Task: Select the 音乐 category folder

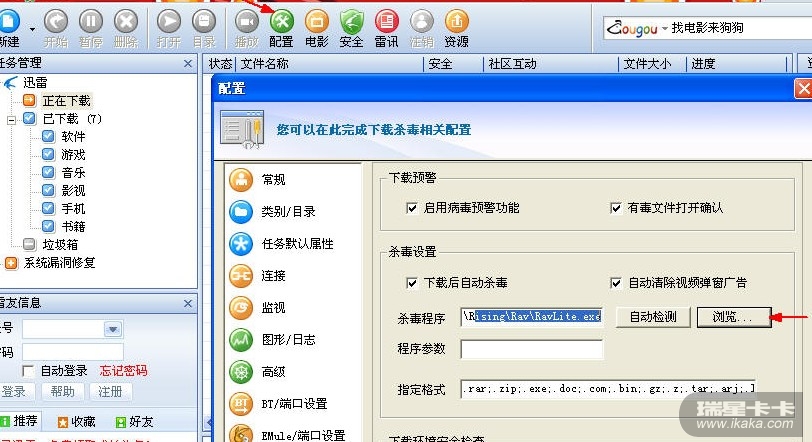Action: [x=73, y=172]
